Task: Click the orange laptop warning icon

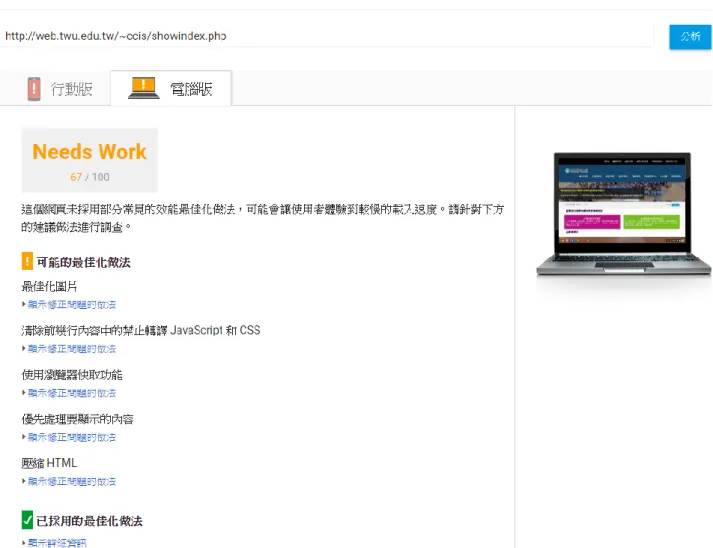Action: [x=144, y=88]
